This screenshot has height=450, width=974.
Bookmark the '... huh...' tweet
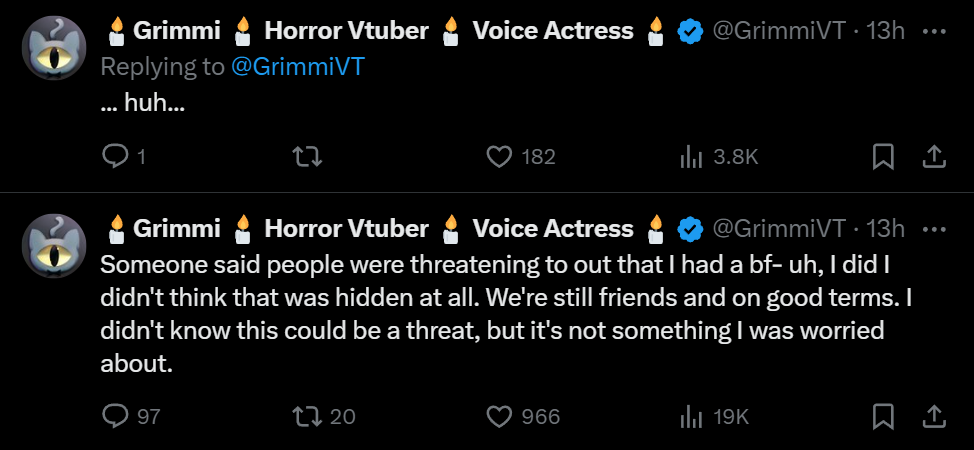tap(883, 157)
